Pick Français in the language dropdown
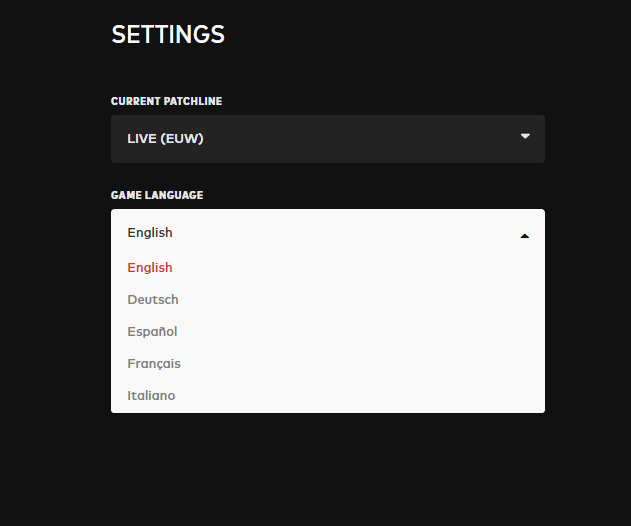631x526 pixels. tap(154, 364)
